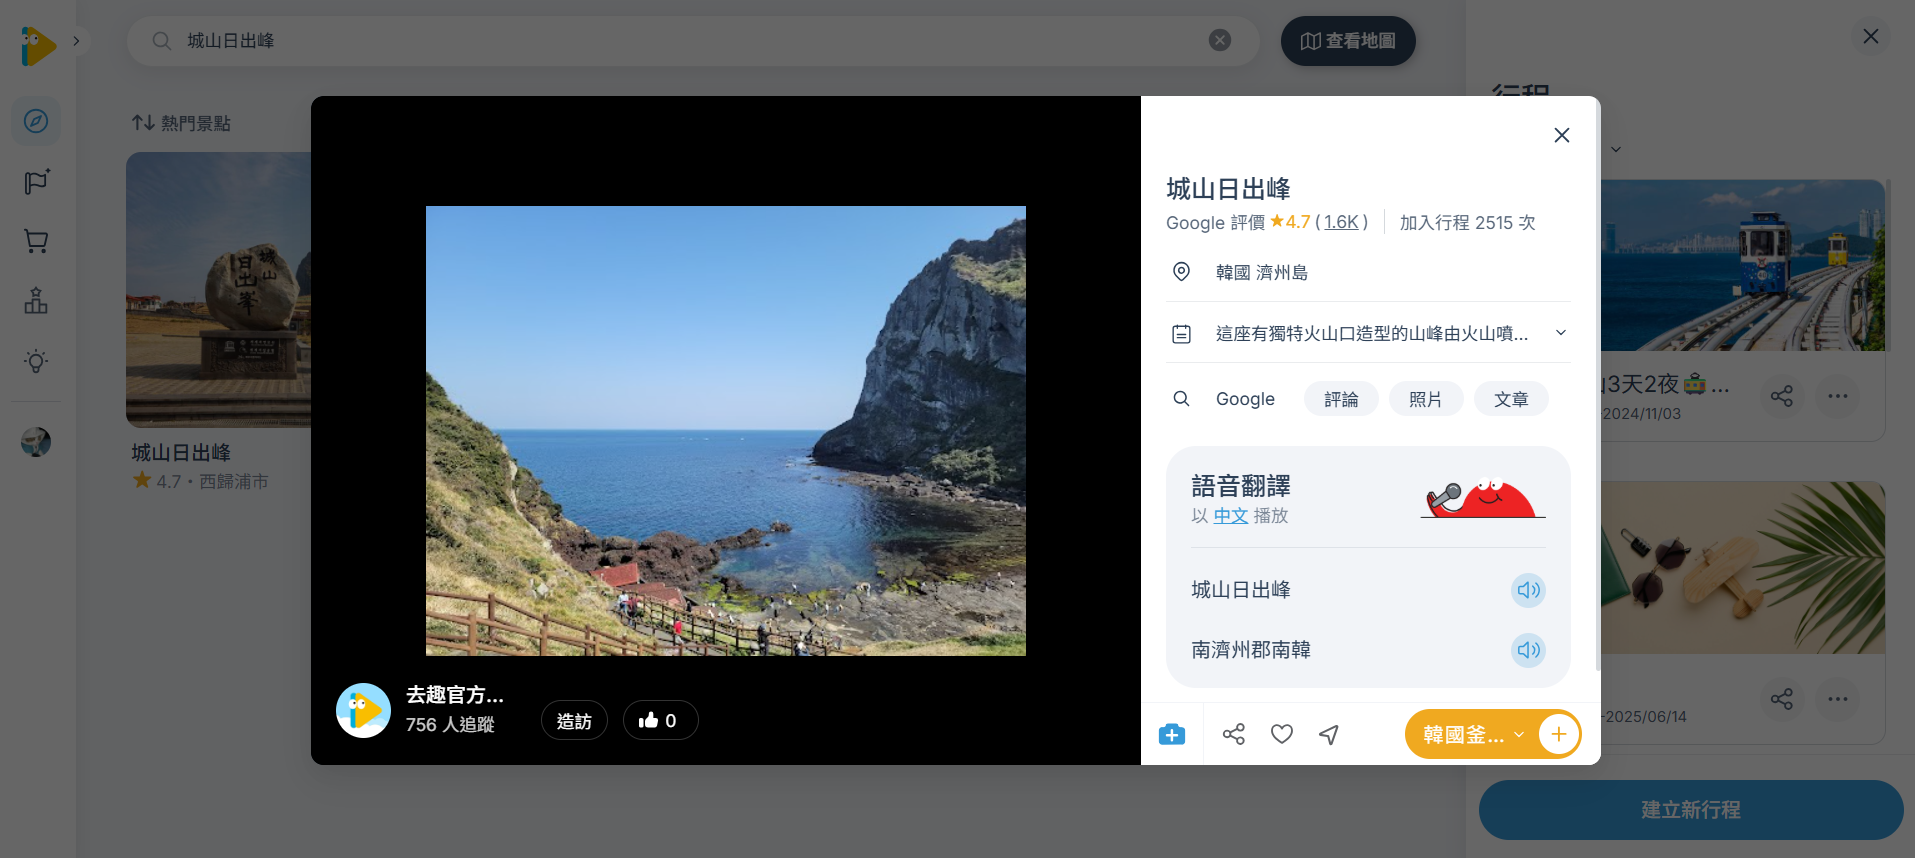Open the itinerary filter chevron in side panel
This screenshot has width=1915, height=858.
pyautogui.click(x=1616, y=150)
